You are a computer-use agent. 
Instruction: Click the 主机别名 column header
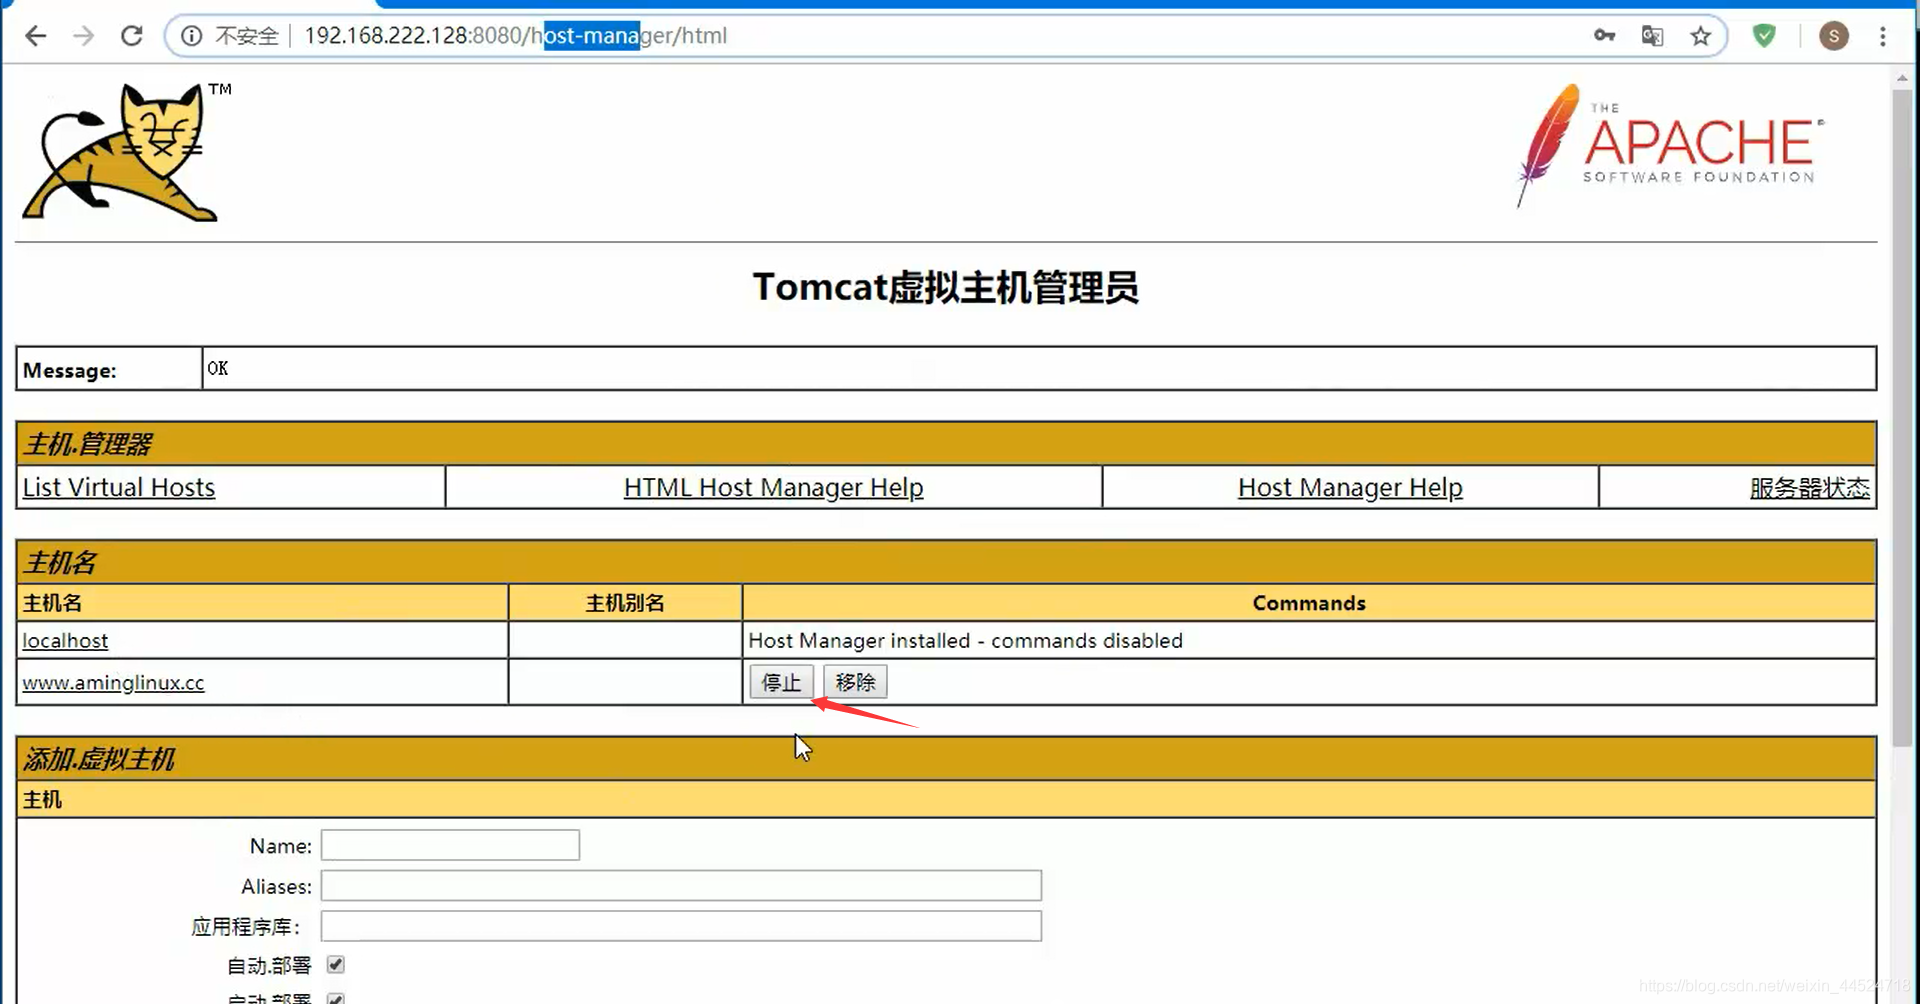pos(625,603)
